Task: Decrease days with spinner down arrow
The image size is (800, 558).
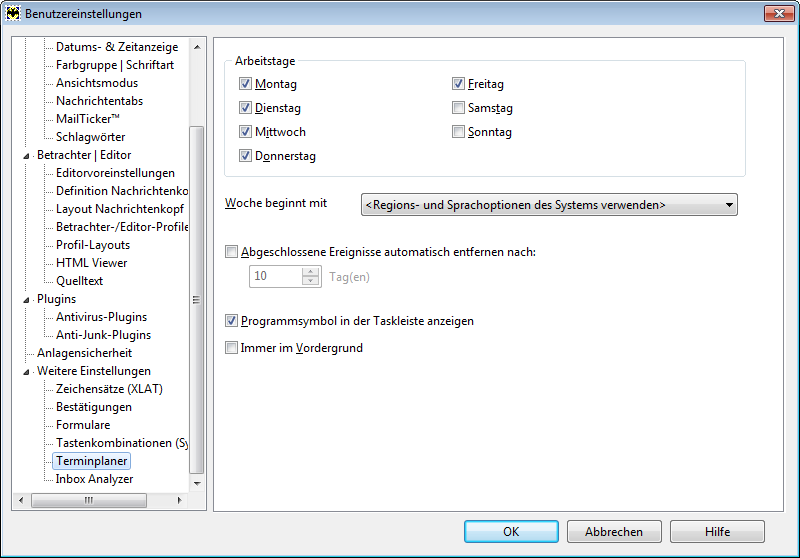Action: point(310,281)
